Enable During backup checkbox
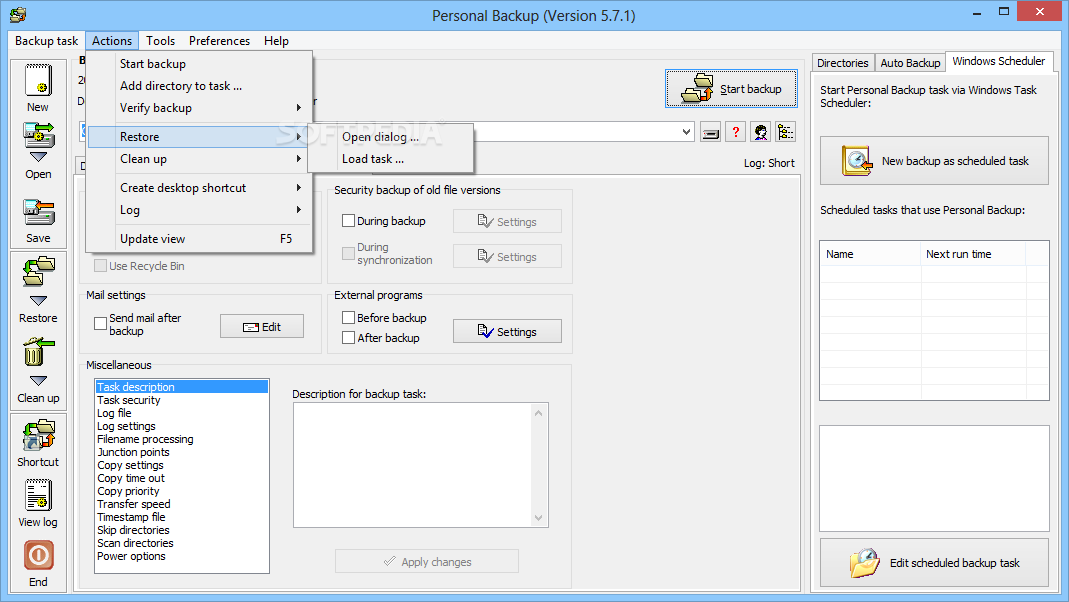Image resolution: width=1069 pixels, height=602 pixels. tap(348, 221)
